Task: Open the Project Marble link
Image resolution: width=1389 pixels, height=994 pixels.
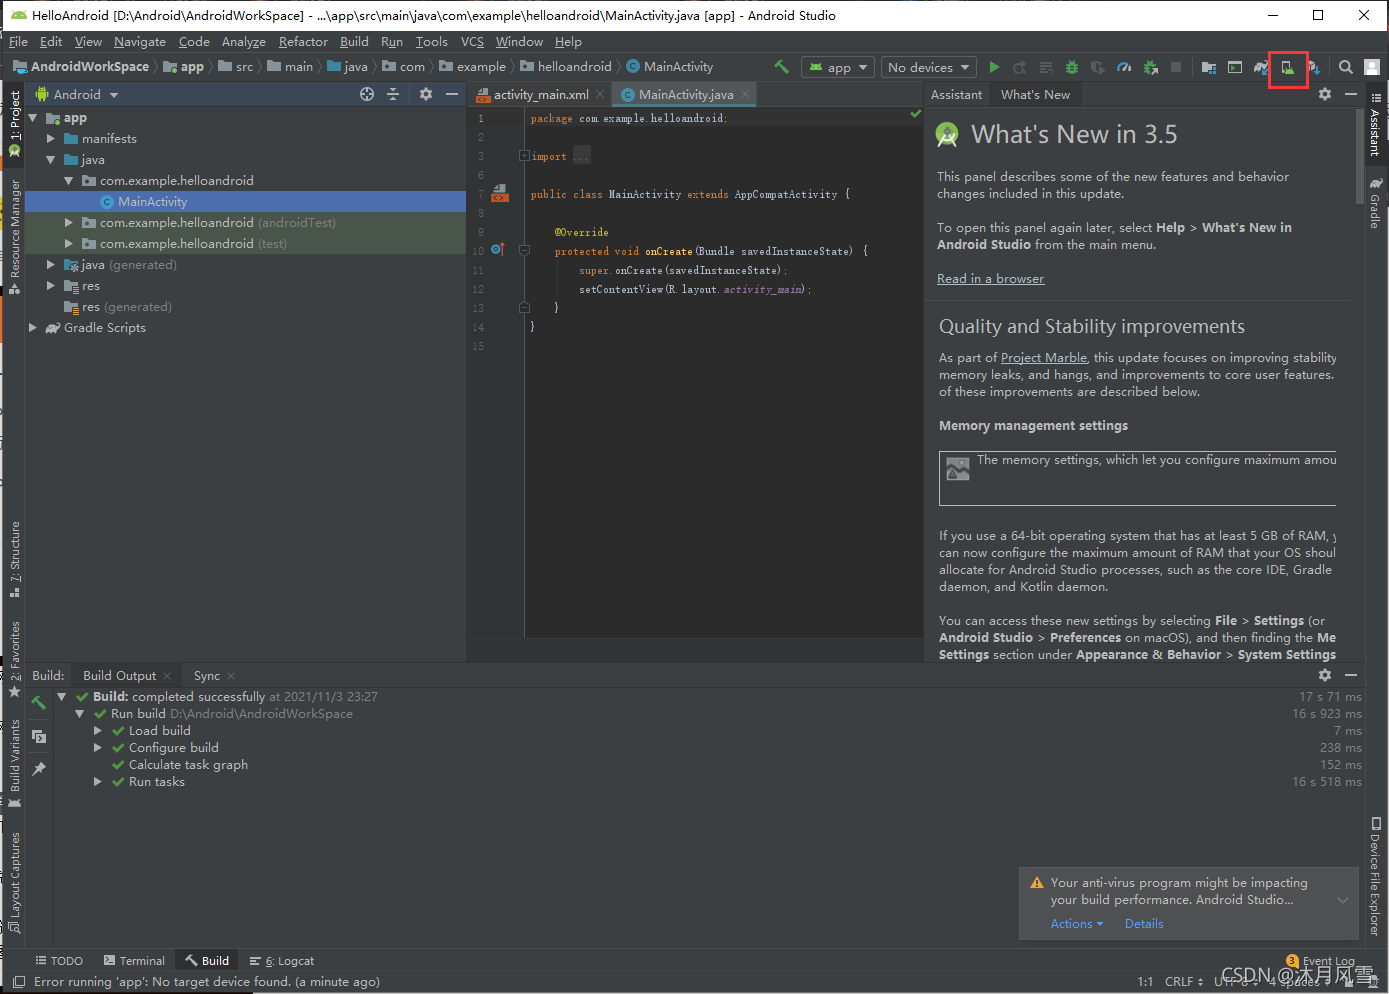Action: pyautogui.click(x=1044, y=358)
